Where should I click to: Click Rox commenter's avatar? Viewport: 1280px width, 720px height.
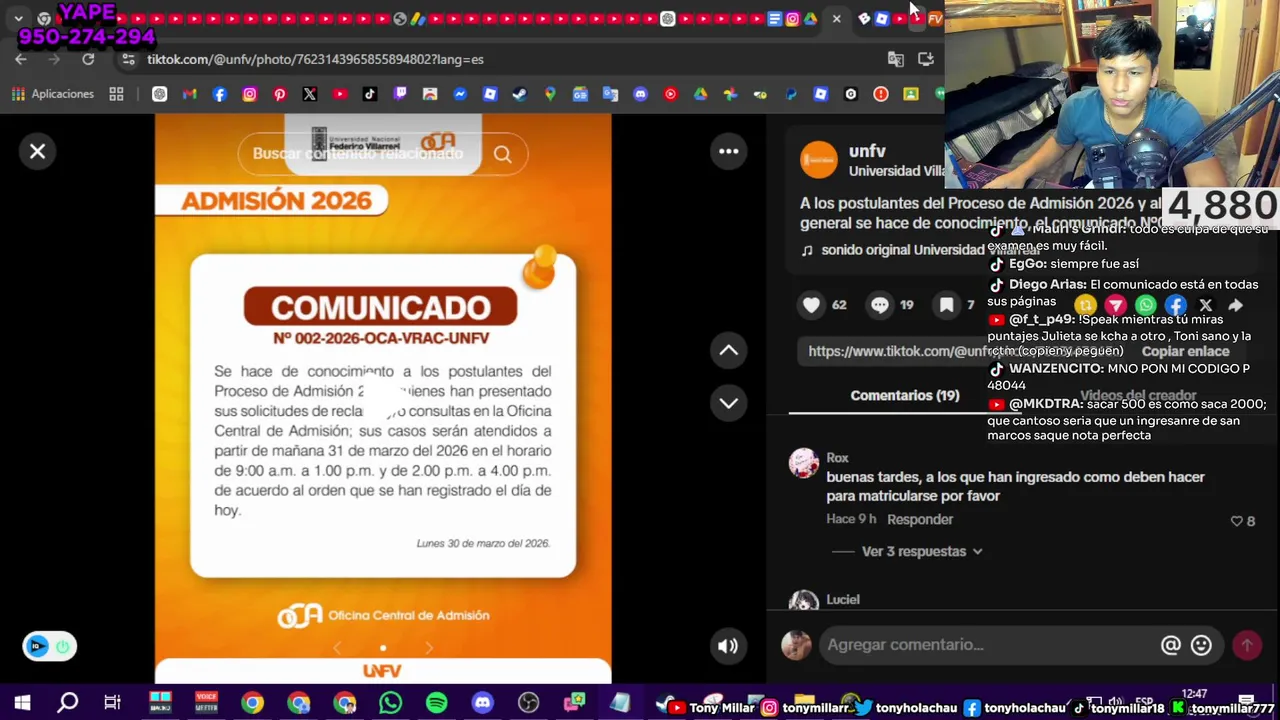point(804,463)
